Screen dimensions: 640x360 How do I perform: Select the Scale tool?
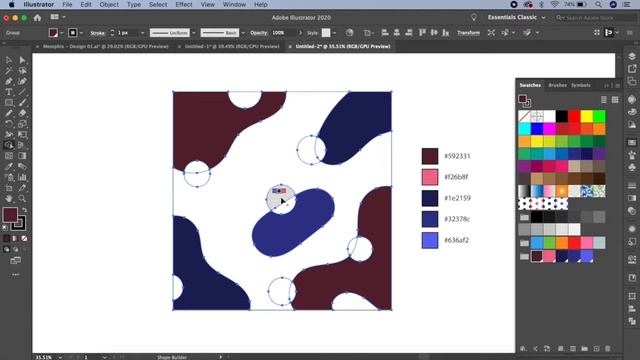pyautogui.click(x=22, y=124)
